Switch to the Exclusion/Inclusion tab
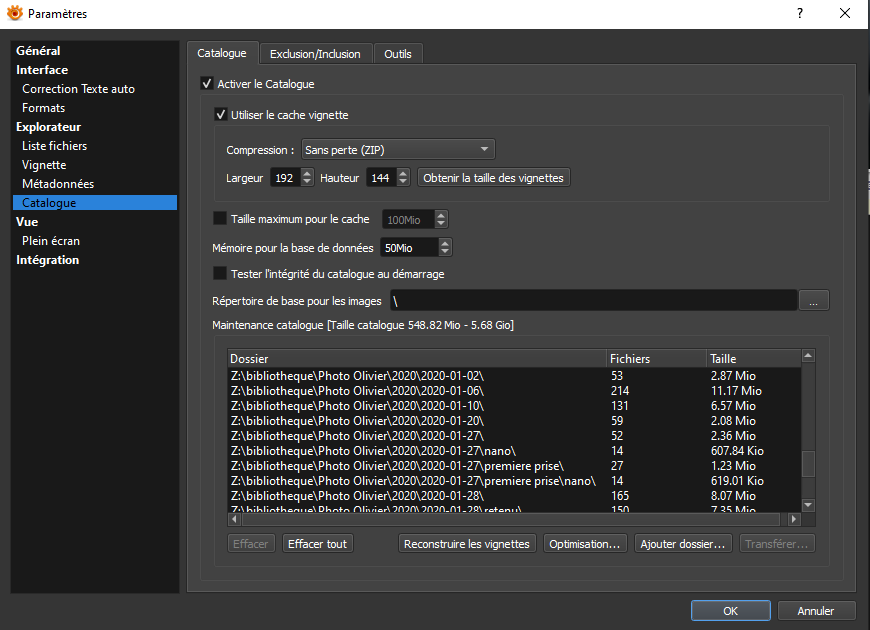Screen dimensions: 870x630 [x=315, y=54]
